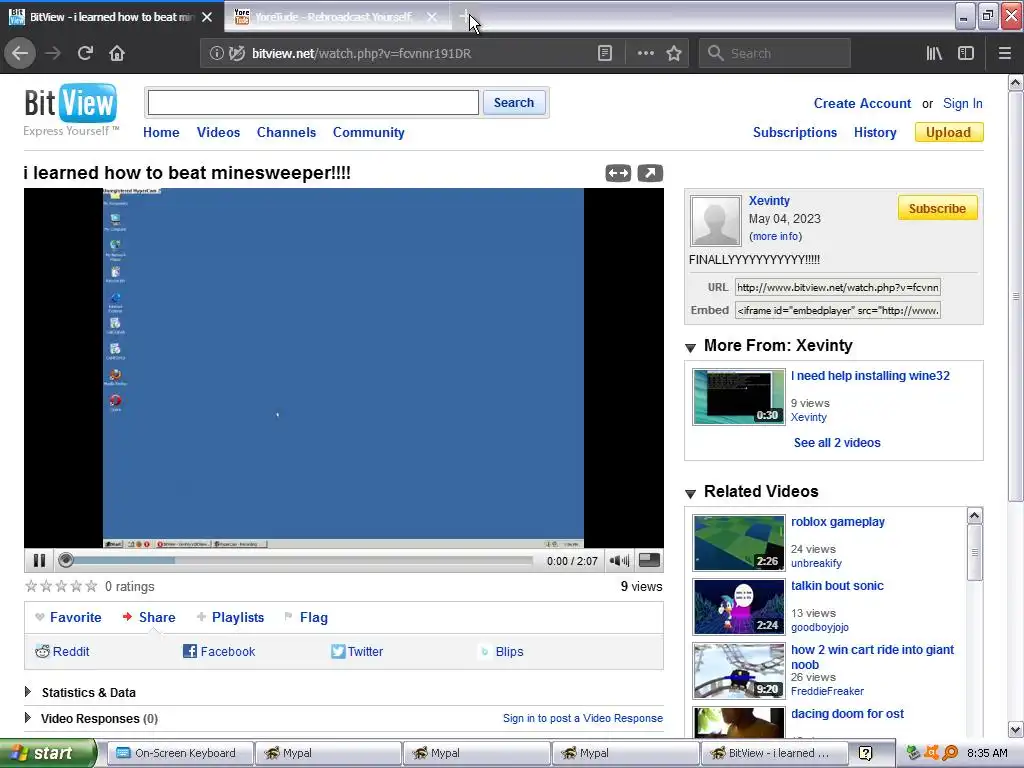This screenshot has width=1024, height=768.
Task: Collapse the Related Videos section
Action: point(690,494)
